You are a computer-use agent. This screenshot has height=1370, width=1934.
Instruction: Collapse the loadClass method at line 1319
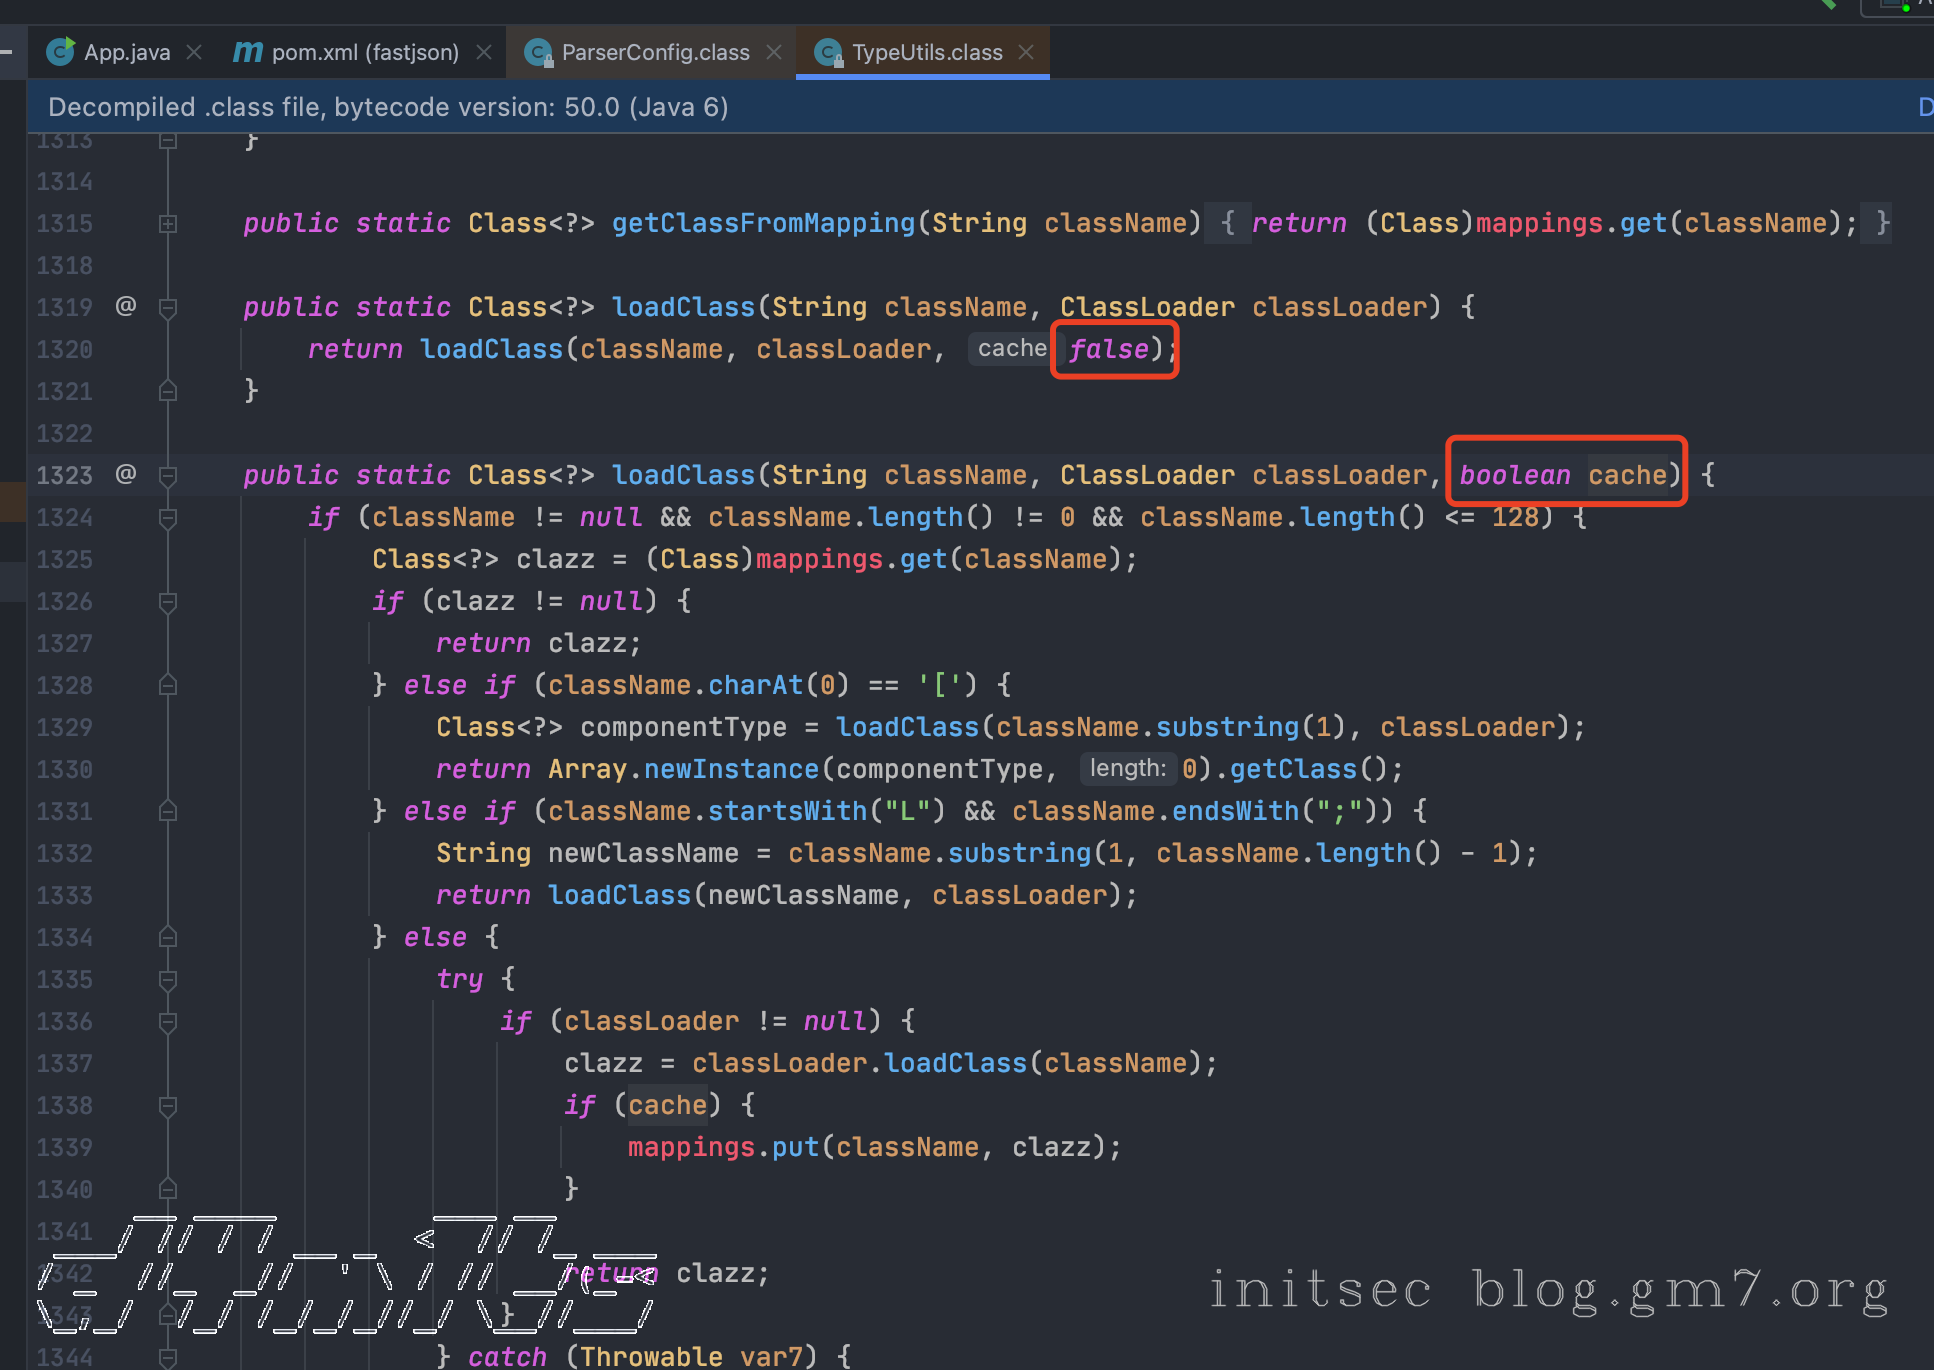tap(168, 307)
